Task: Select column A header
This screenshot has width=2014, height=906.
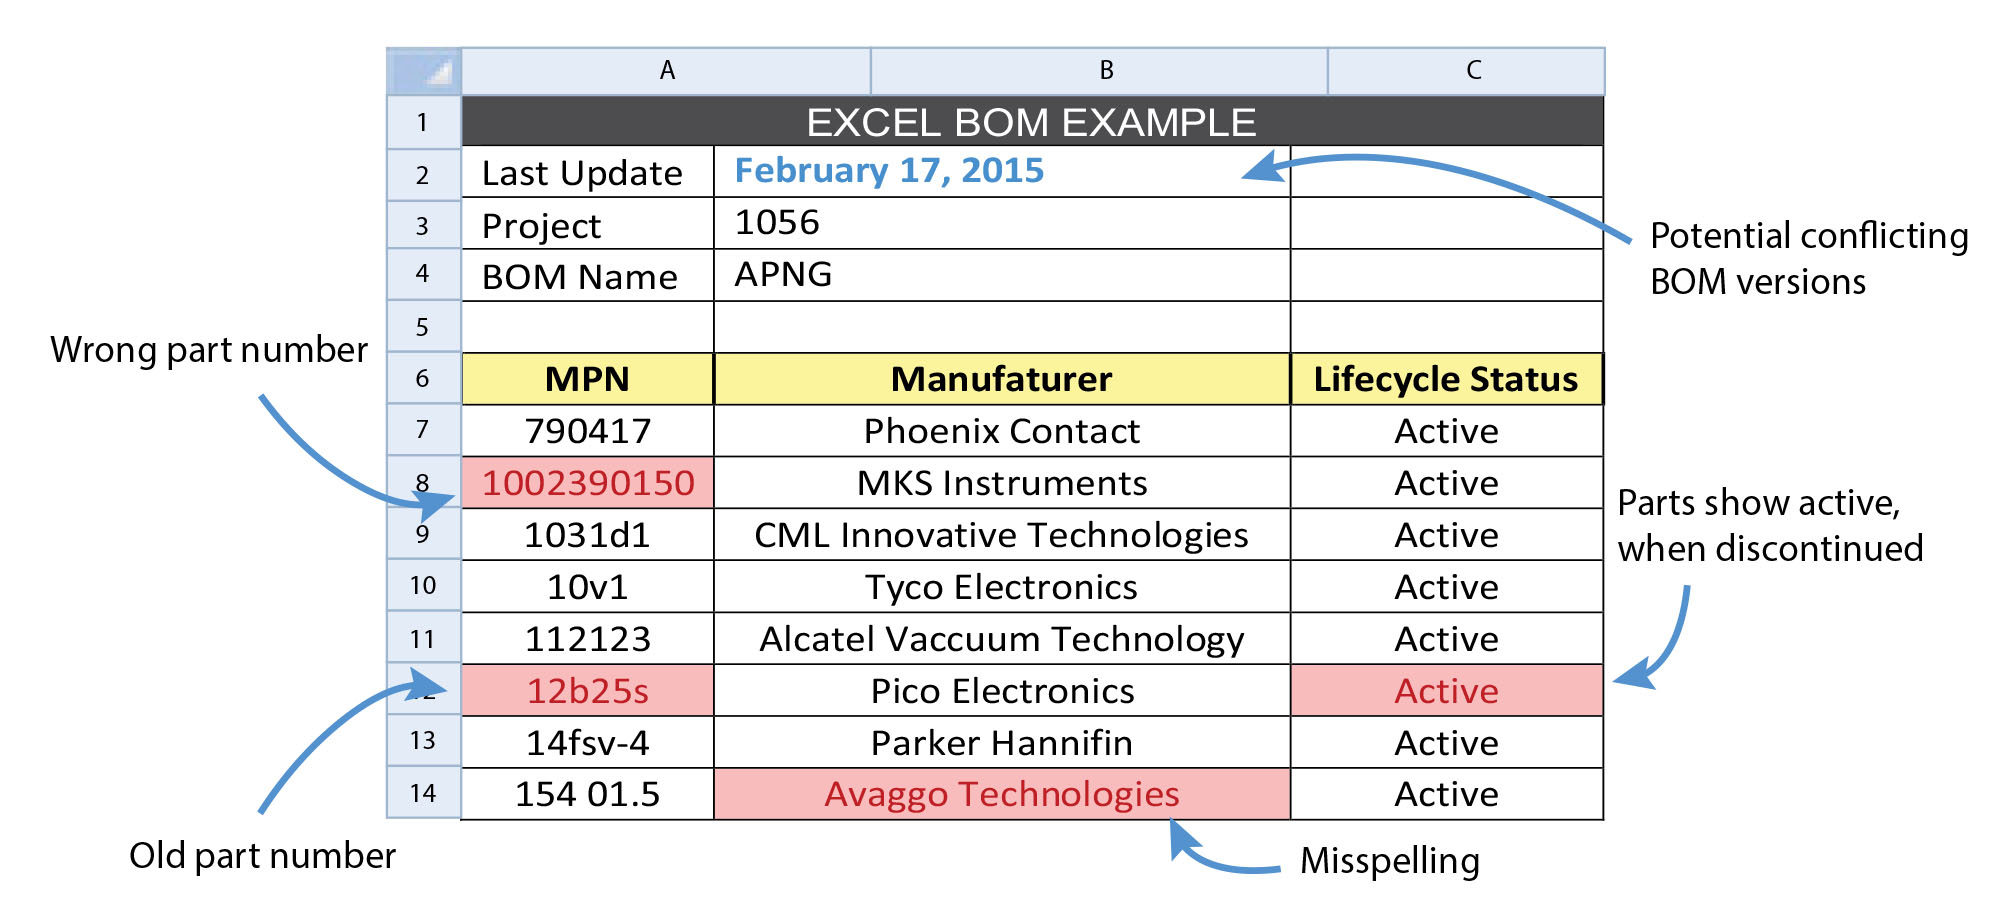Action: [666, 71]
